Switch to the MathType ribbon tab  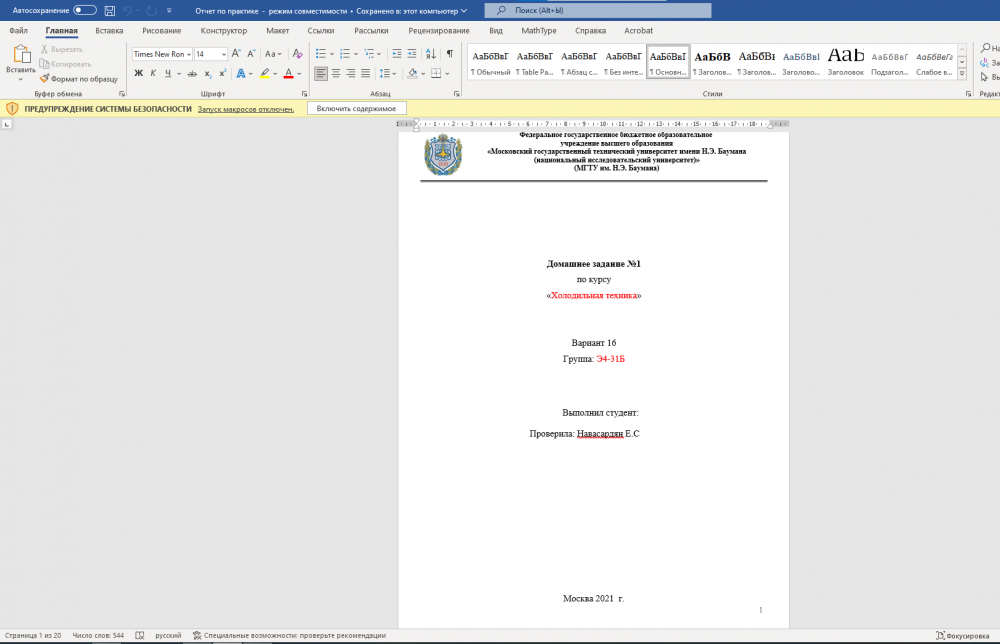pos(539,31)
